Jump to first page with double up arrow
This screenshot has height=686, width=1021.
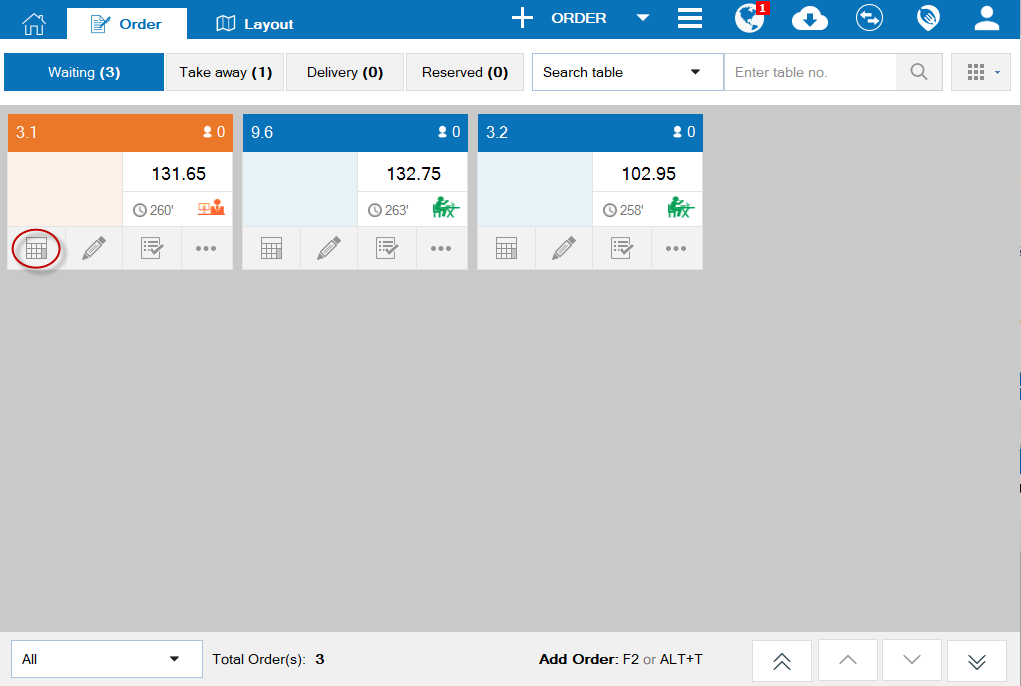click(x=781, y=661)
